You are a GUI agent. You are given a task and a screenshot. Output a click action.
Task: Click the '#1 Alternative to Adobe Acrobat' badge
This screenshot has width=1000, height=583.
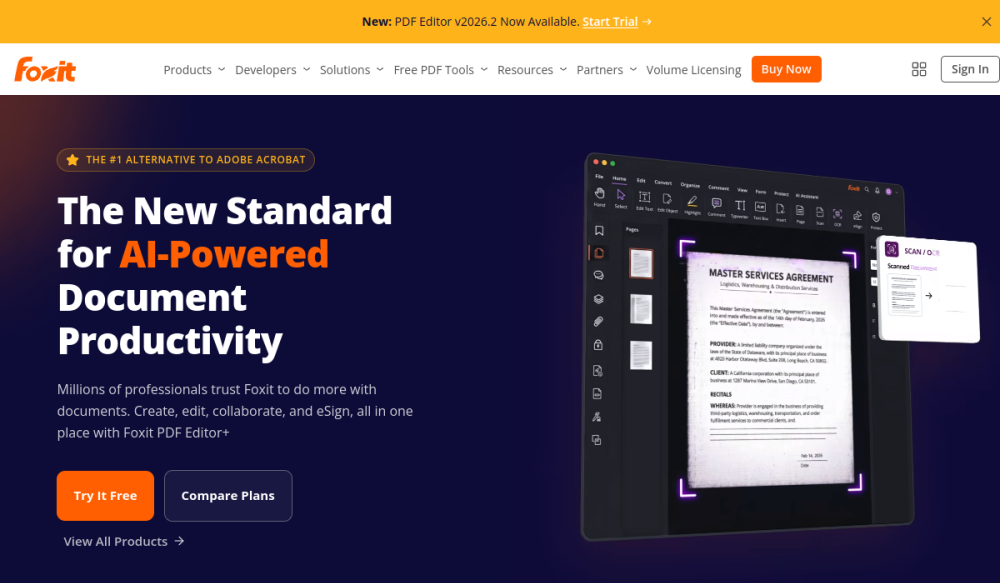[x=186, y=160]
